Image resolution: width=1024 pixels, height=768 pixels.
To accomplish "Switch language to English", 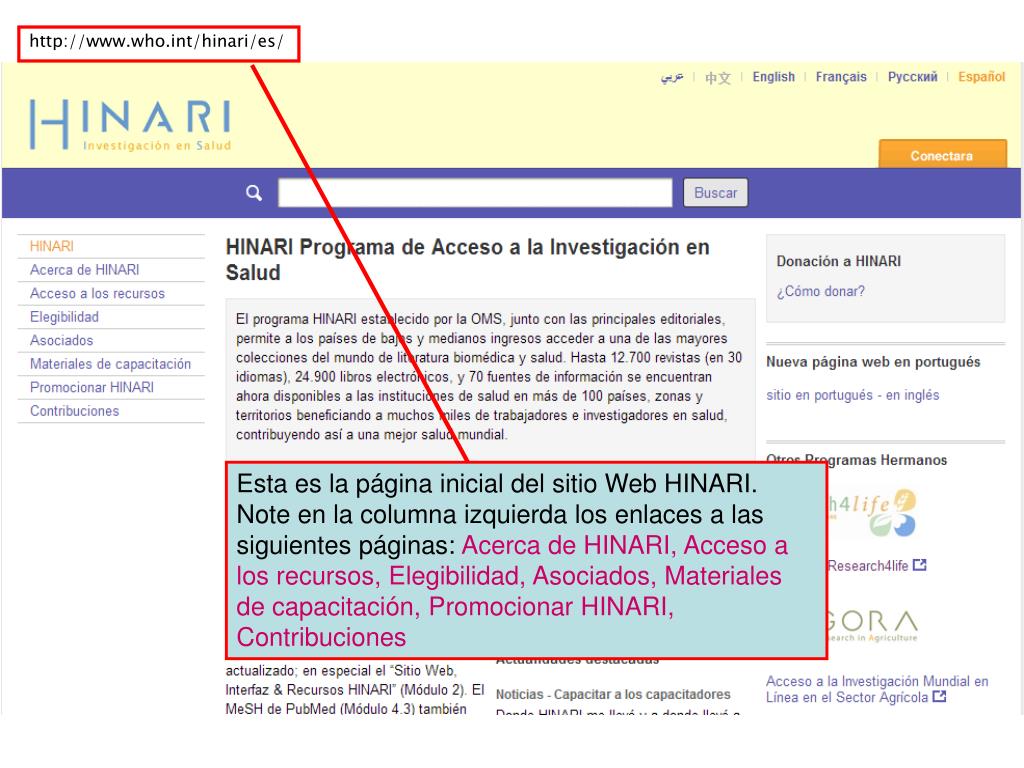I will tap(773, 76).
